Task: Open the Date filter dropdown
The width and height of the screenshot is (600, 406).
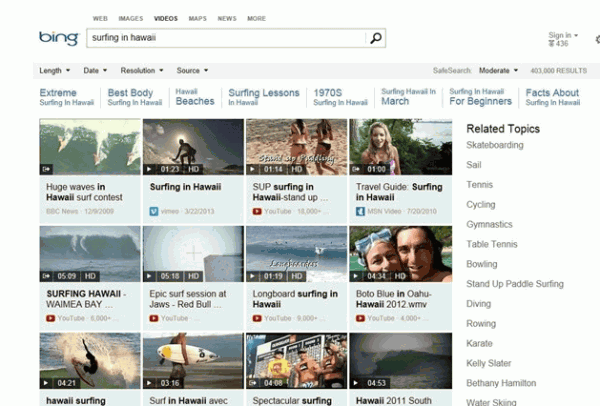Action: point(95,70)
